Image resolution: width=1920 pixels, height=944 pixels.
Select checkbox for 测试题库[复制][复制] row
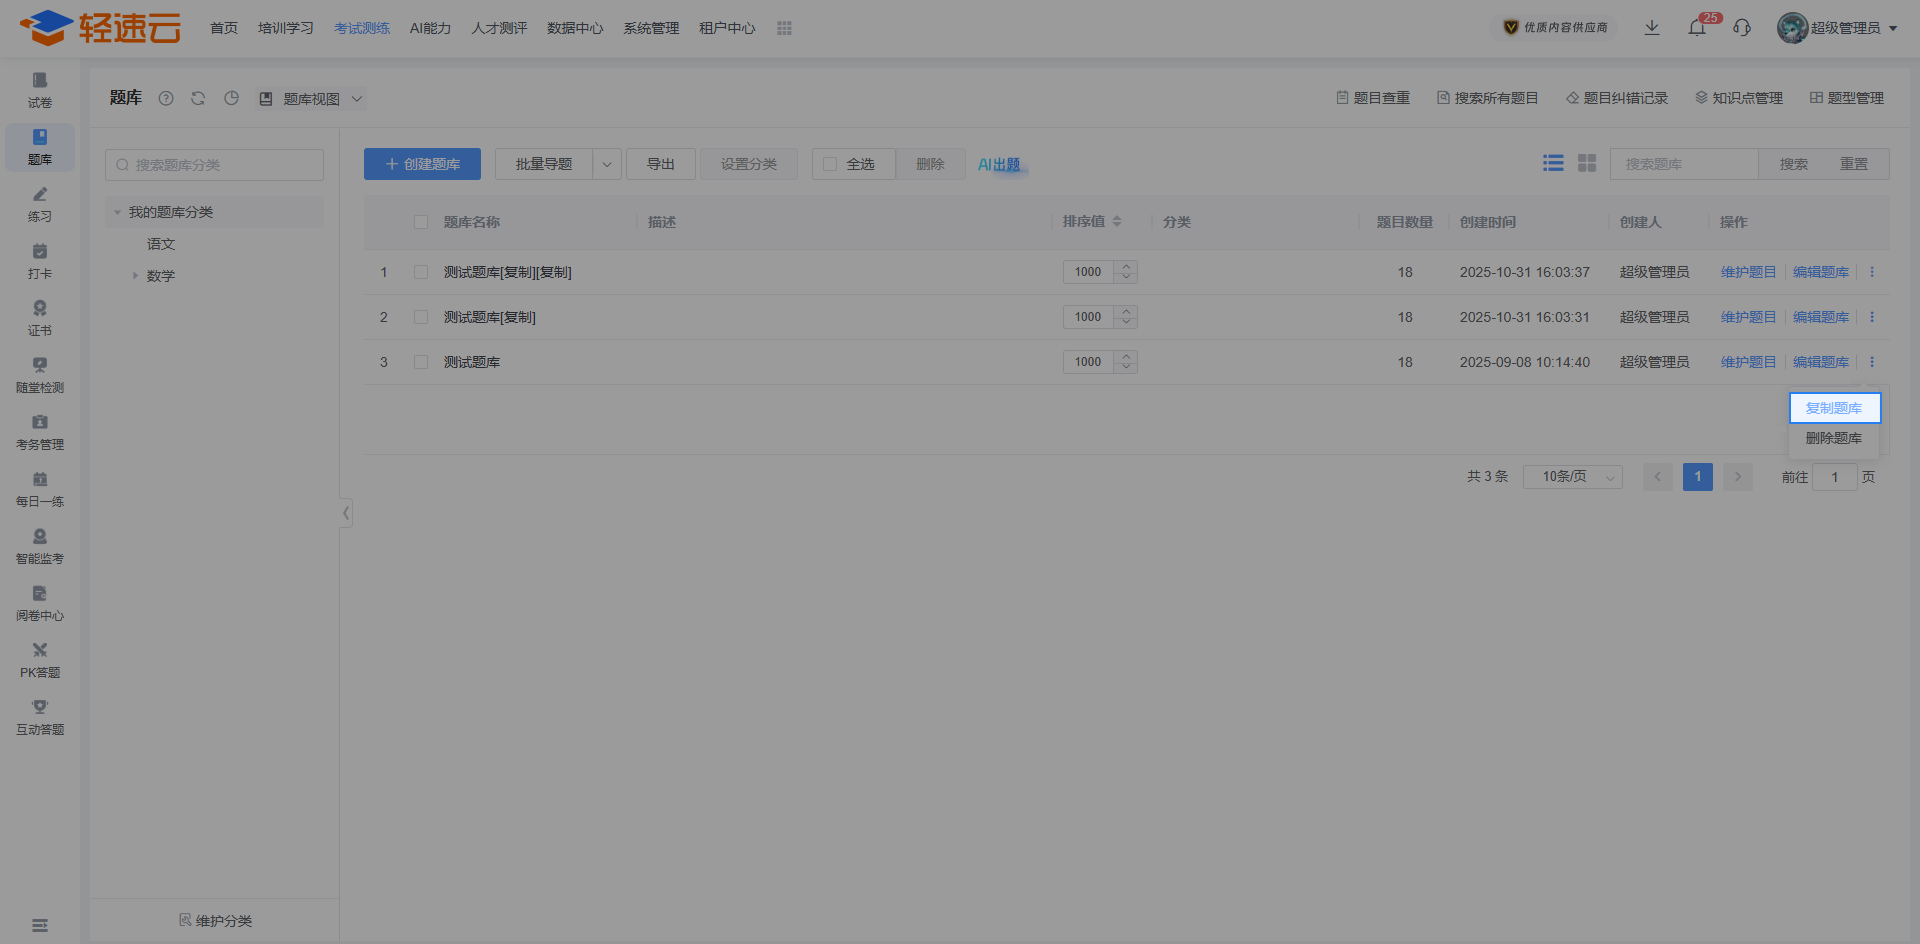tap(421, 272)
